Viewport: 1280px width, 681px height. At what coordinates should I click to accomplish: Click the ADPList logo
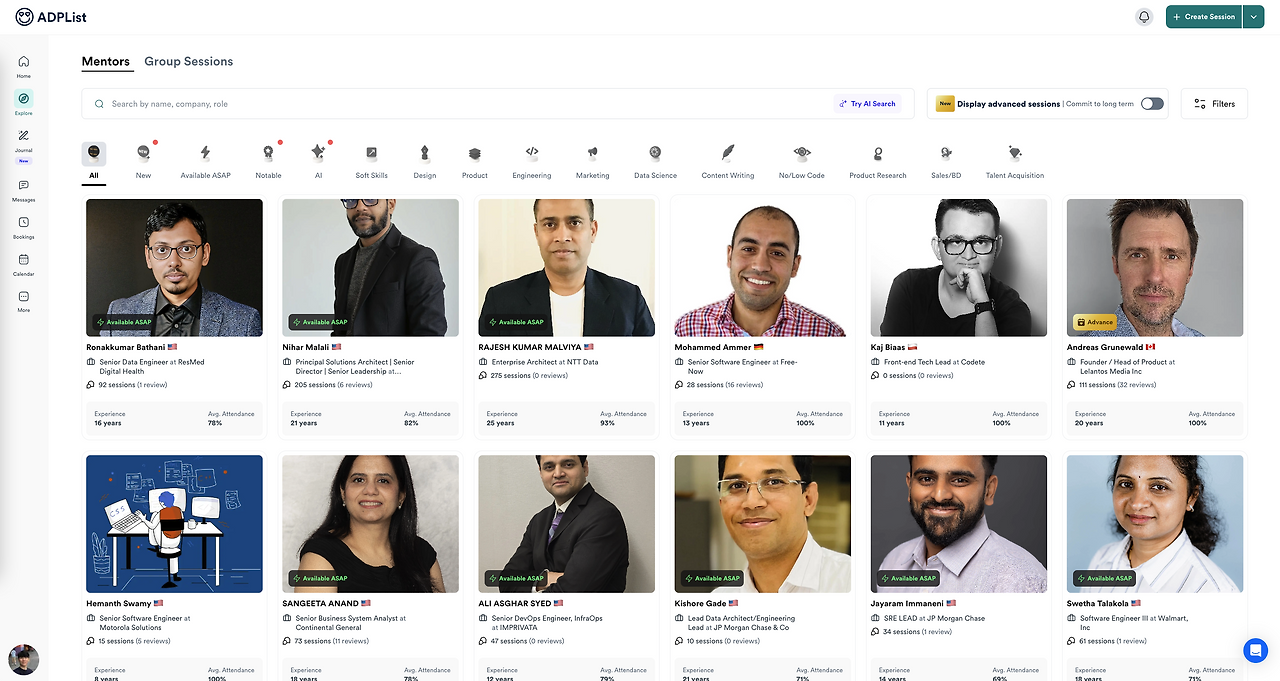[51, 16]
